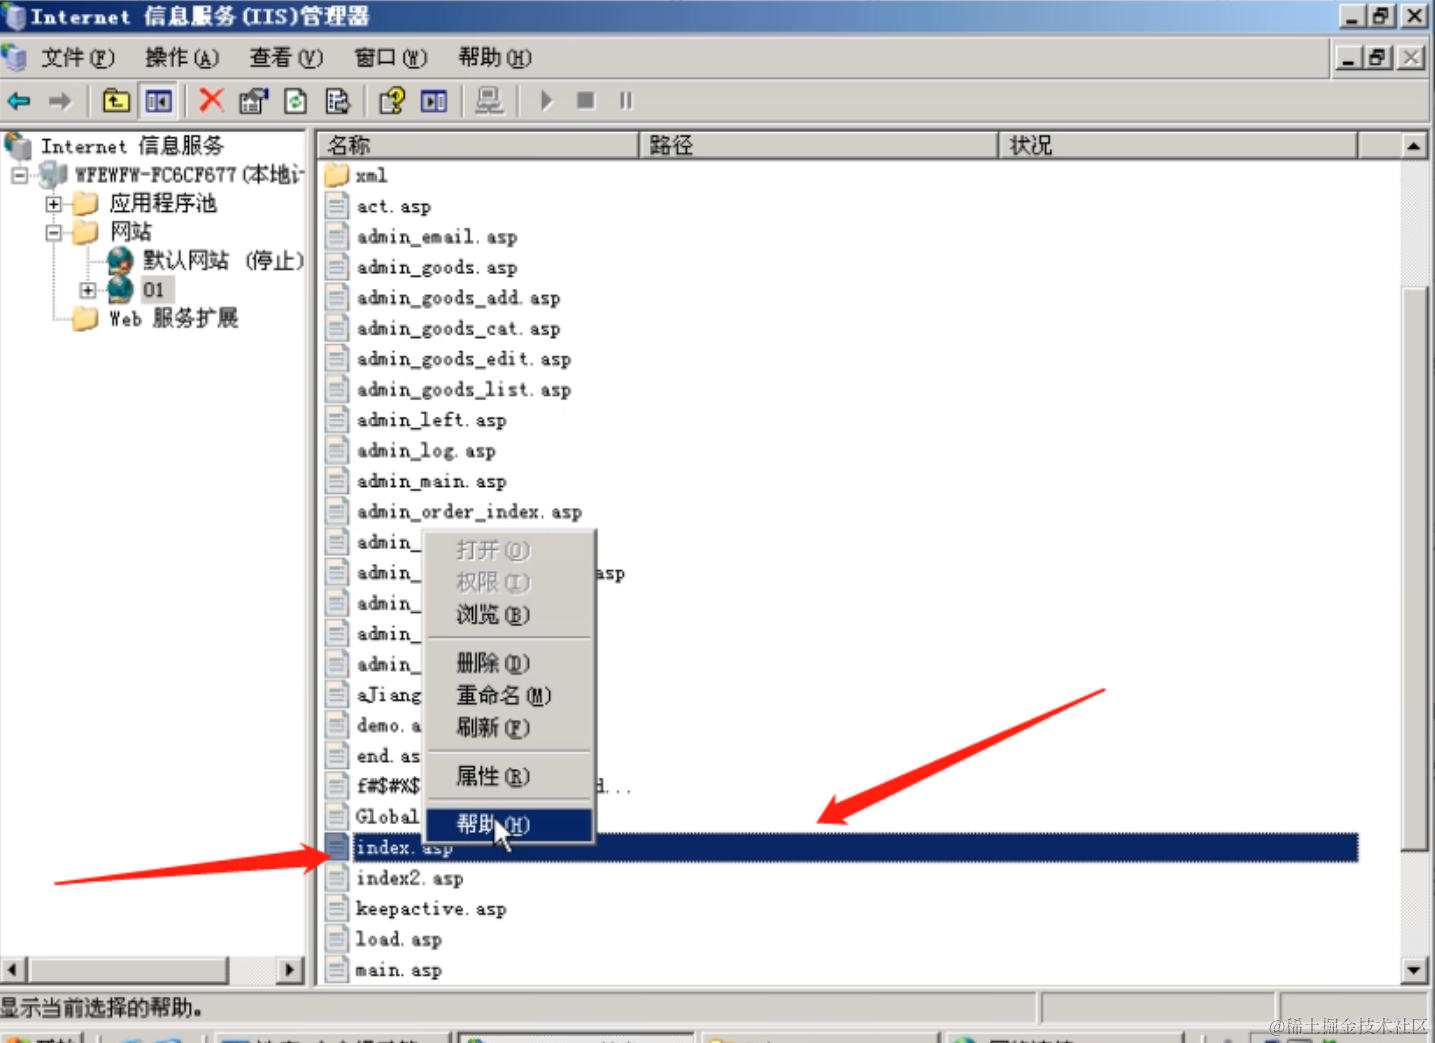Pause the site with Pause button
The height and width of the screenshot is (1043, 1435).
pyautogui.click(x=626, y=101)
